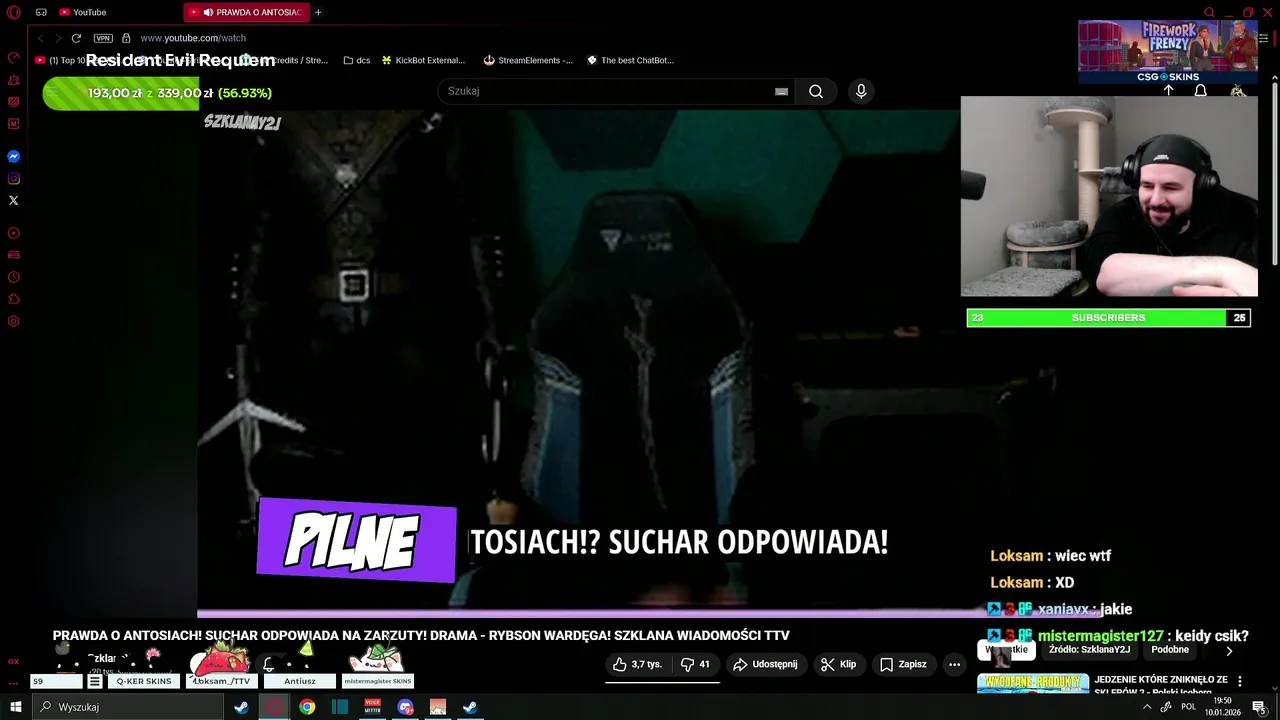Expand next filter chips arrow
The height and width of the screenshot is (720, 1280).
[x=1229, y=651]
